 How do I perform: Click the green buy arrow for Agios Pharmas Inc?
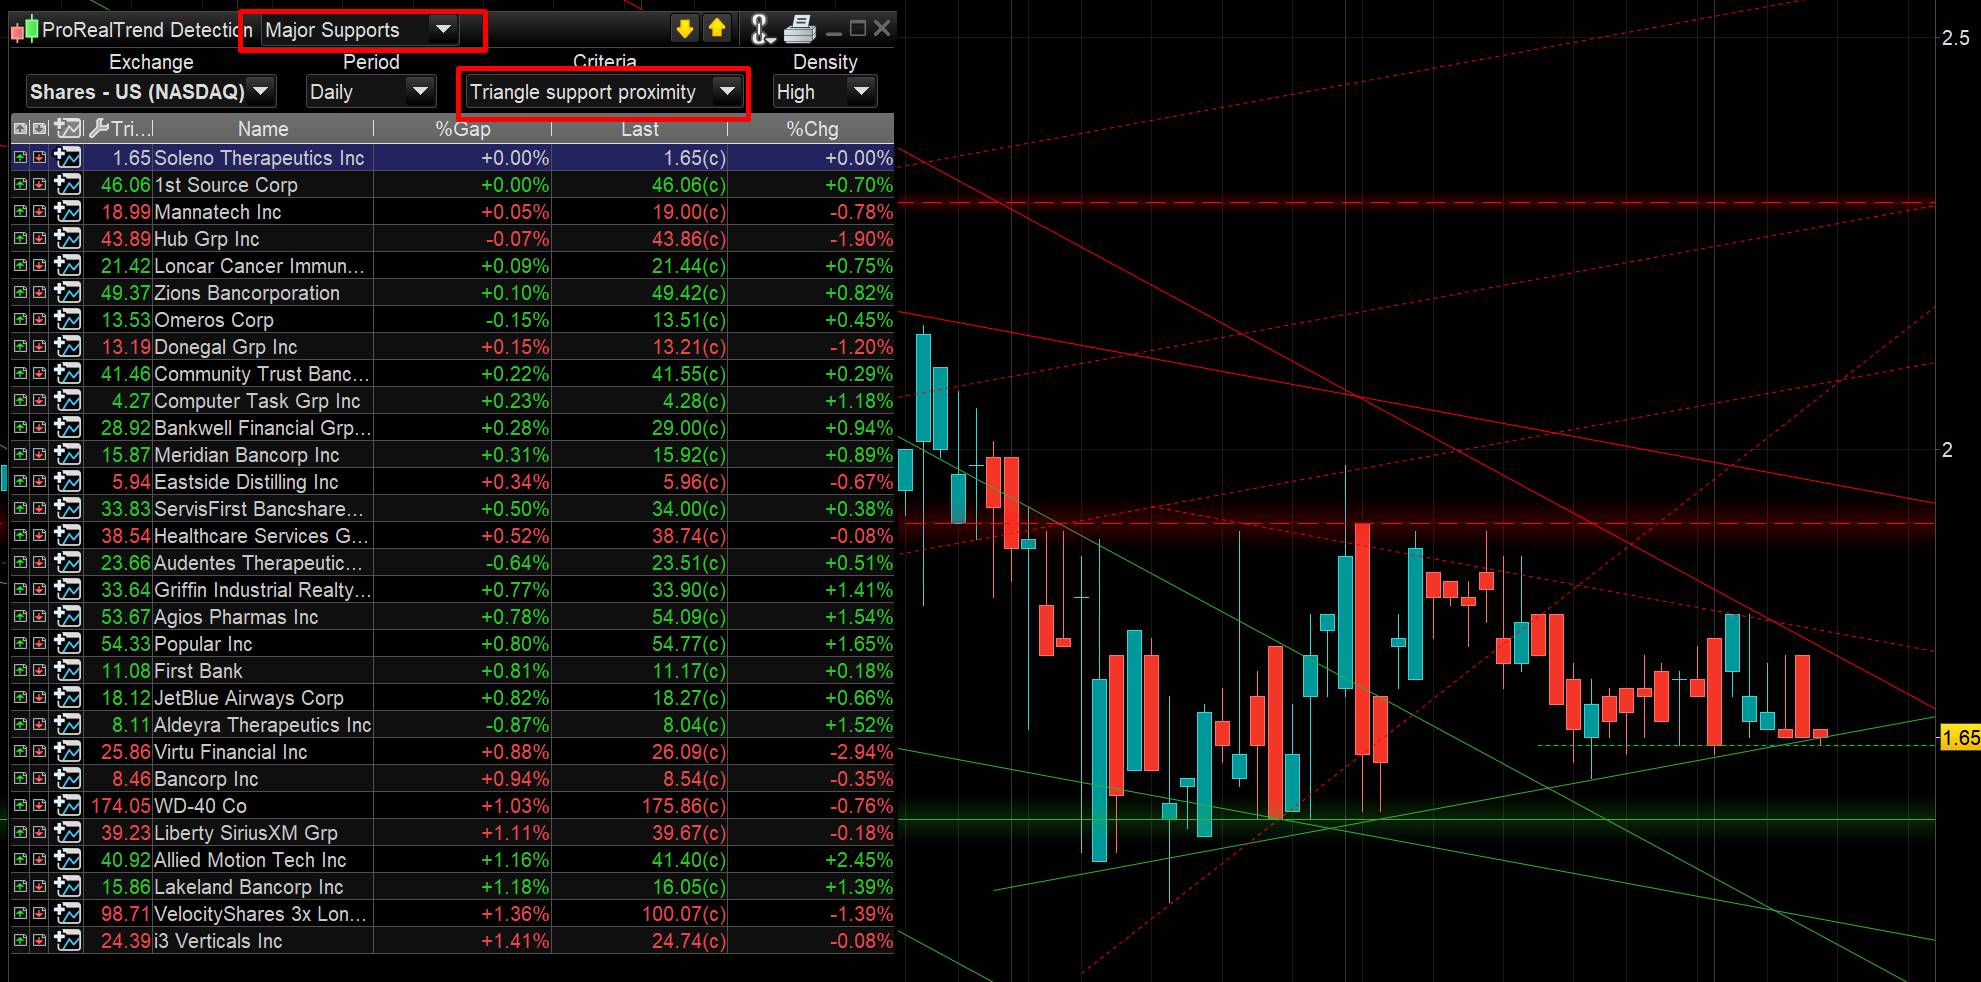point(20,617)
